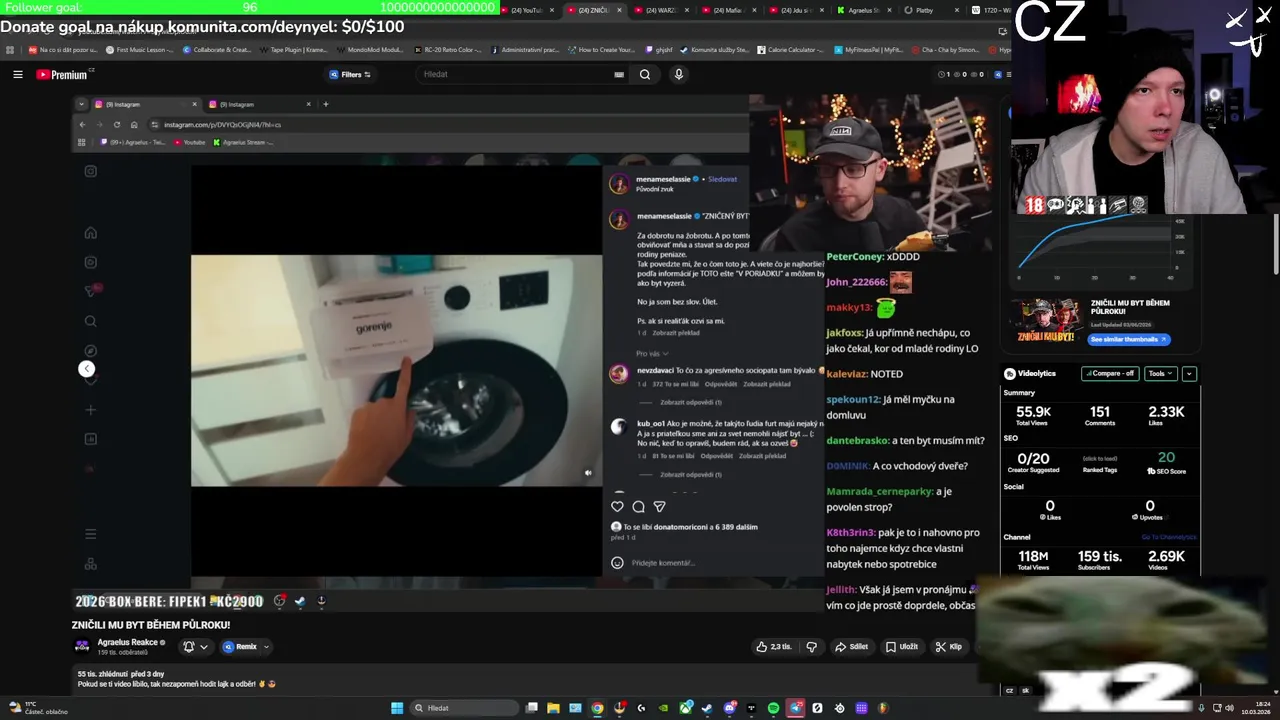This screenshot has height=720, width=1280.
Task: Open Steam from taskbar
Action: click(707, 708)
